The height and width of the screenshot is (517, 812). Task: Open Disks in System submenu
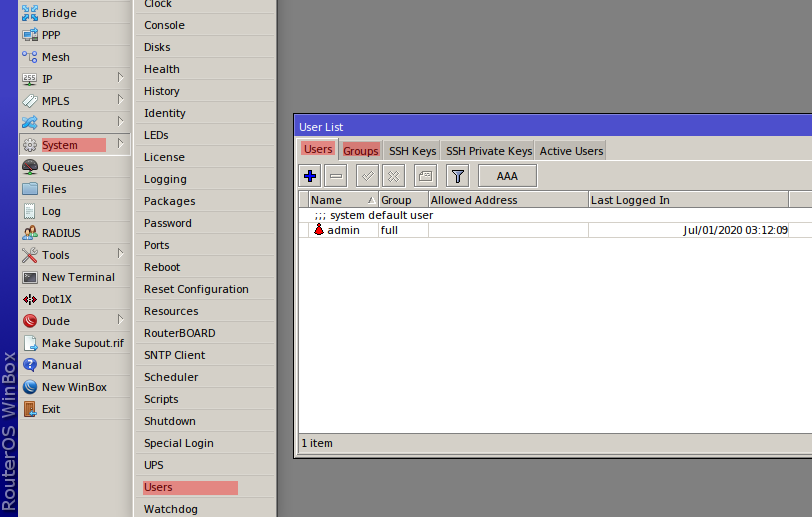[x=205, y=47]
